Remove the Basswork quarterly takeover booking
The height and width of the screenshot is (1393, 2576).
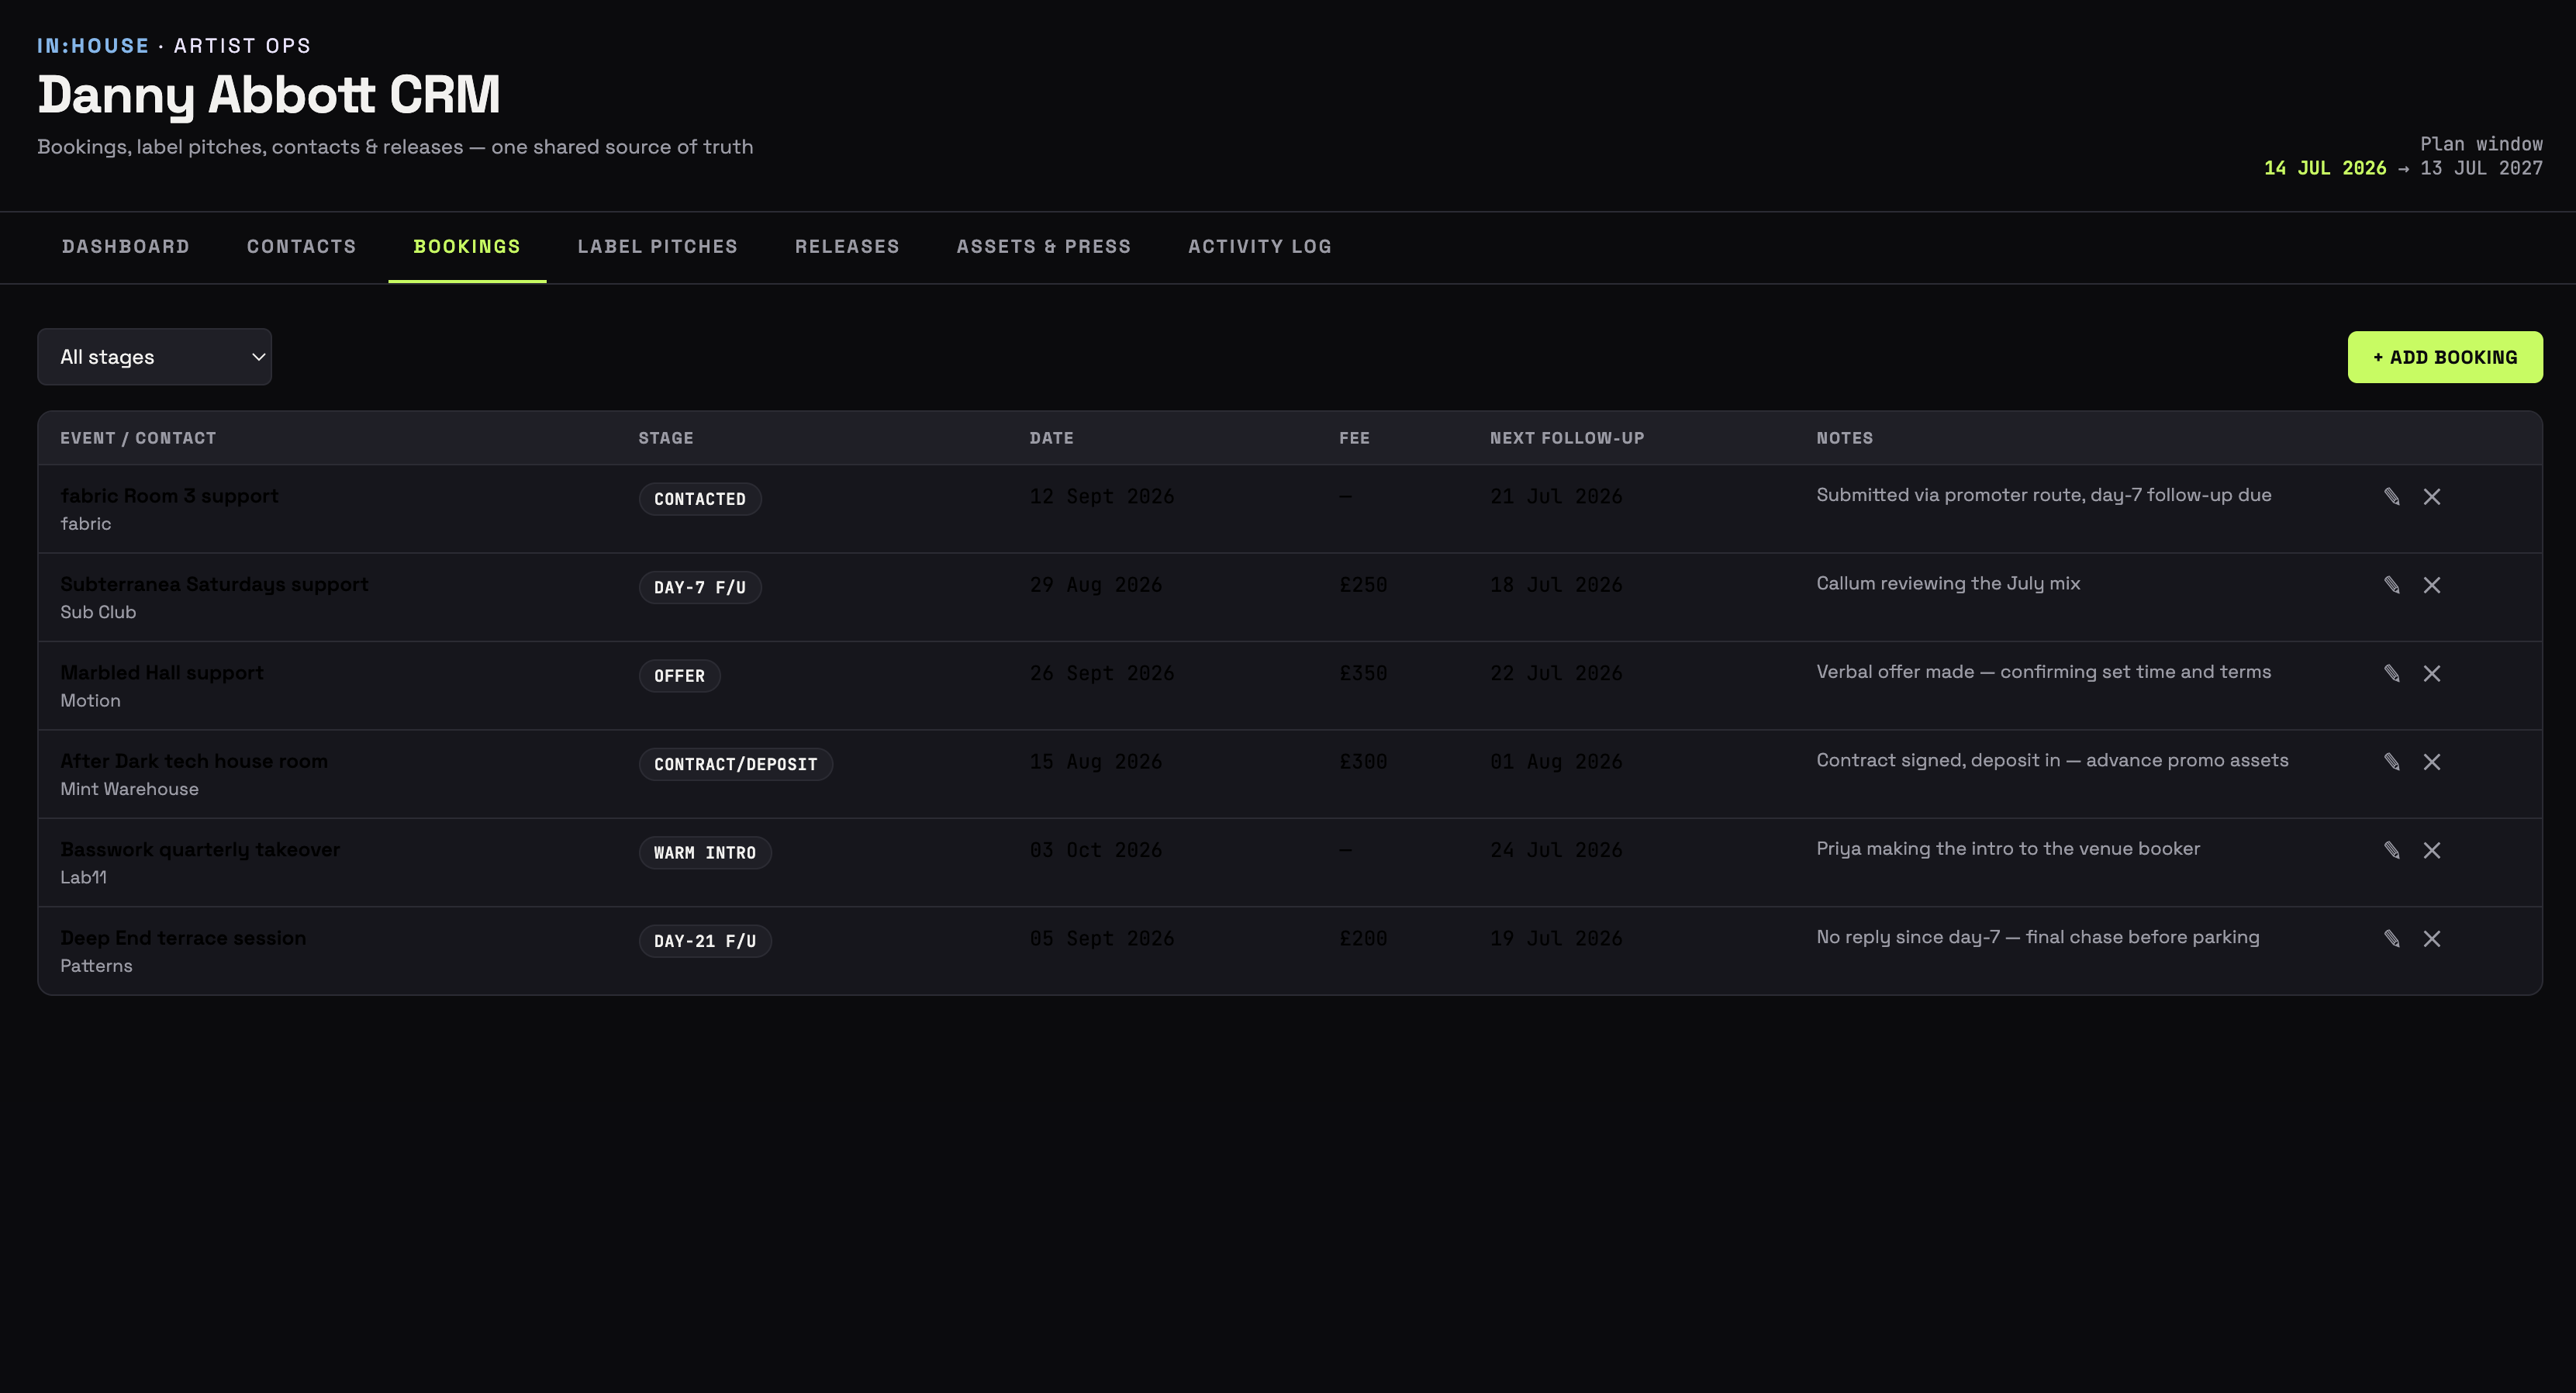2432,850
